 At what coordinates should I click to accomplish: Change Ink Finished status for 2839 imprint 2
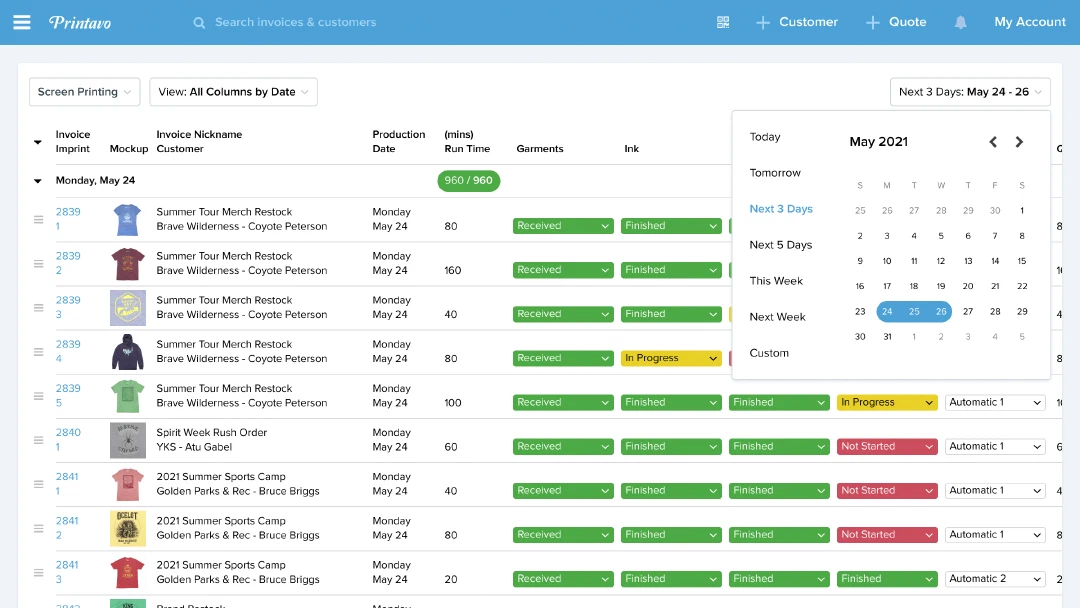[671, 270]
